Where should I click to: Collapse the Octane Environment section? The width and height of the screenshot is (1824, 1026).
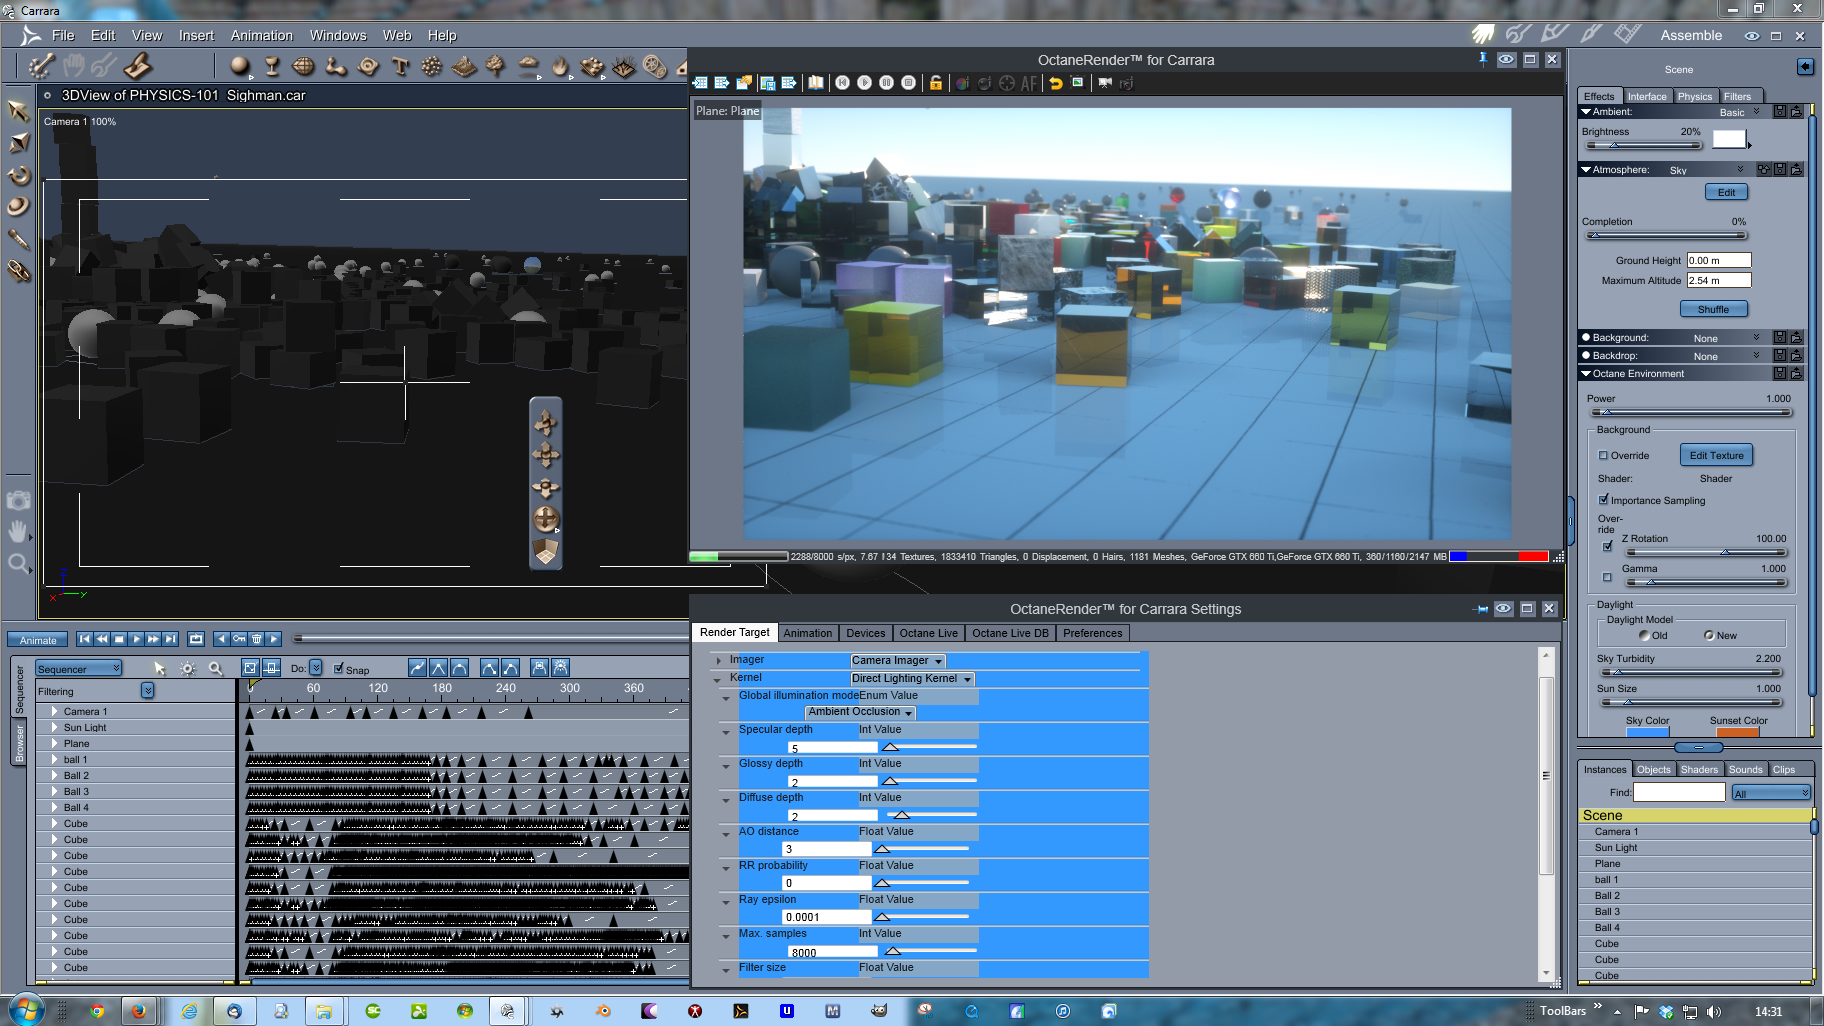(1586, 373)
